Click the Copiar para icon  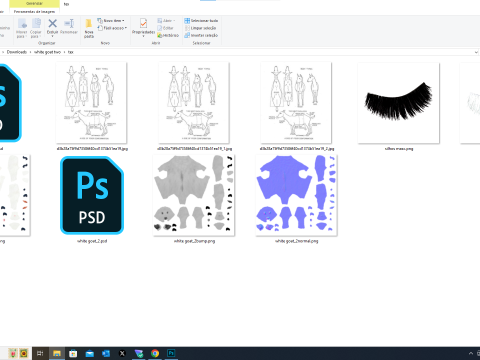click(x=36, y=23)
